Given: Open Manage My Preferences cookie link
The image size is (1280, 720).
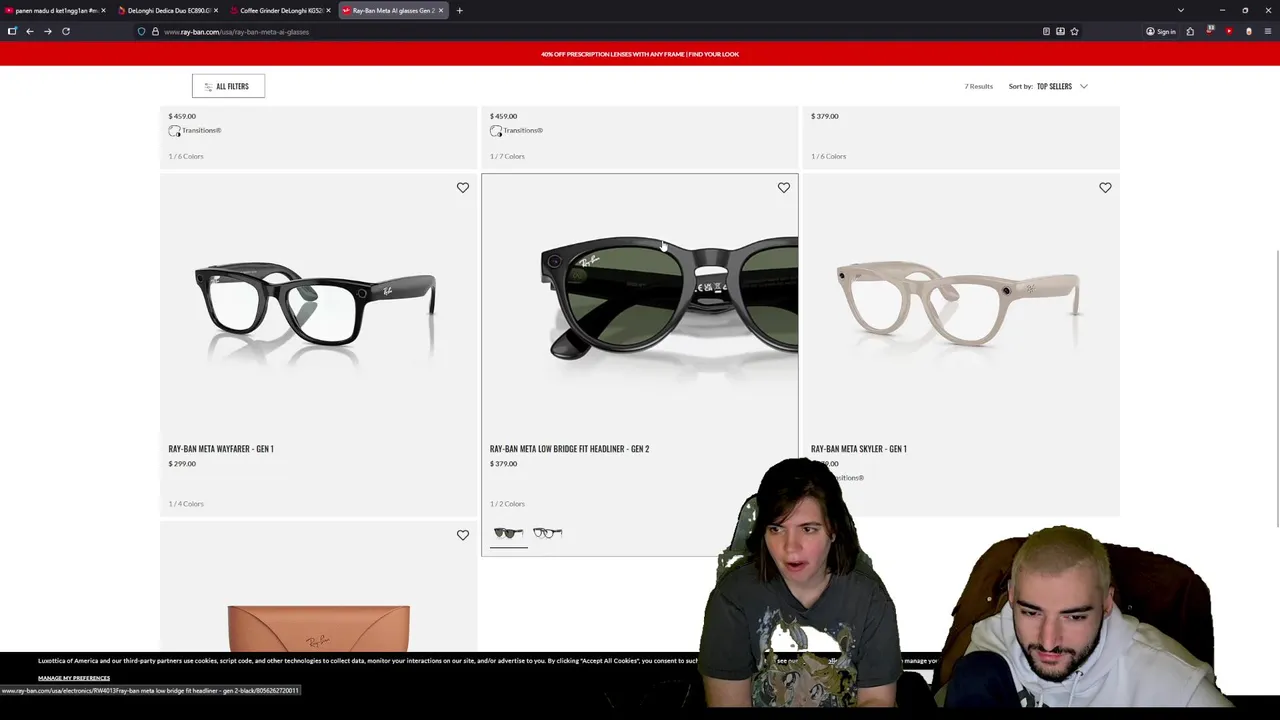Looking at the screenshot, I should coord(74,678).
